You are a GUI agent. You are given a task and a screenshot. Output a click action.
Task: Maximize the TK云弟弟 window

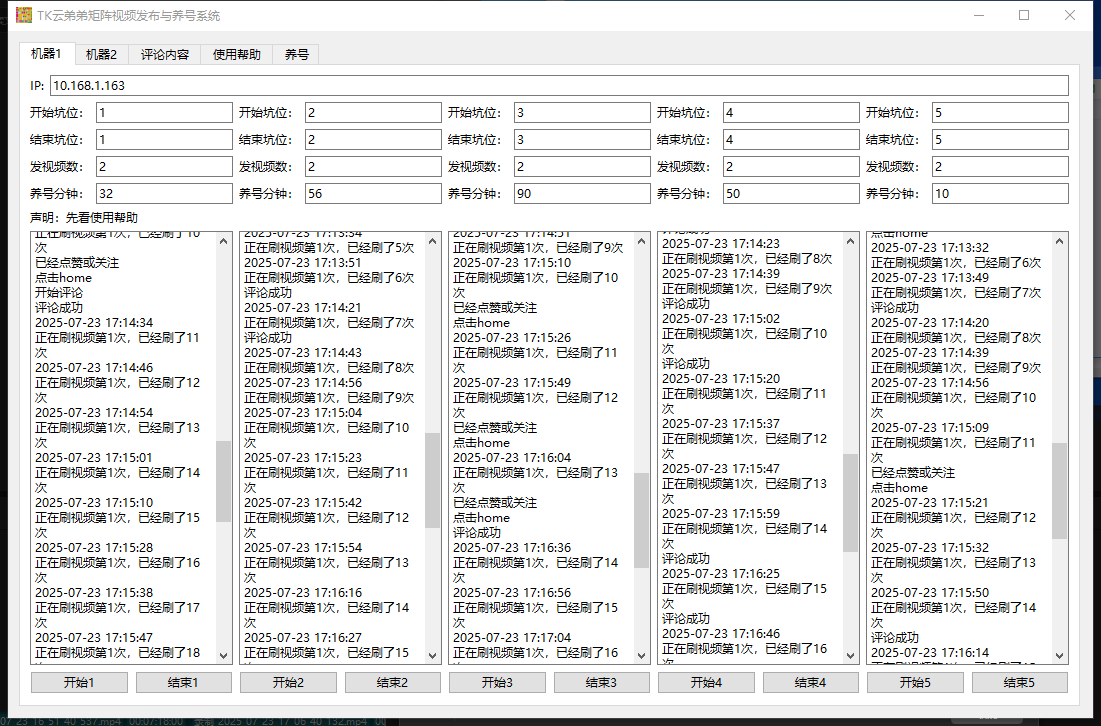[x=1024, y=15]
